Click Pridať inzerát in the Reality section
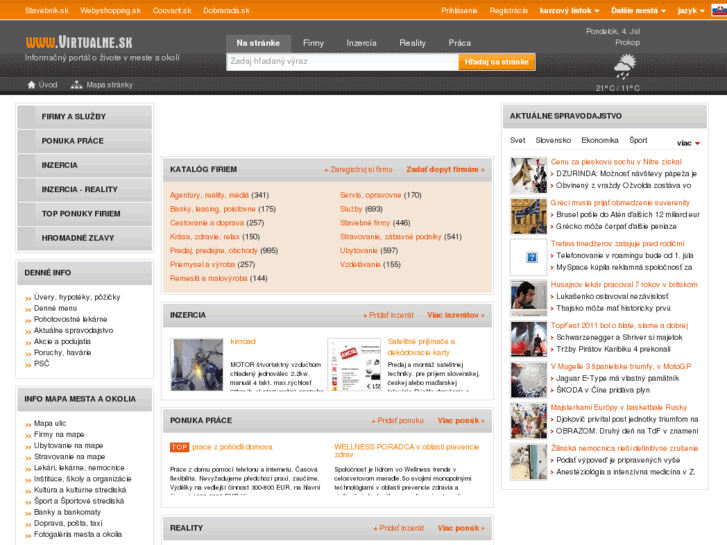This screenshot has width=727, height=545. click(399, 528)
